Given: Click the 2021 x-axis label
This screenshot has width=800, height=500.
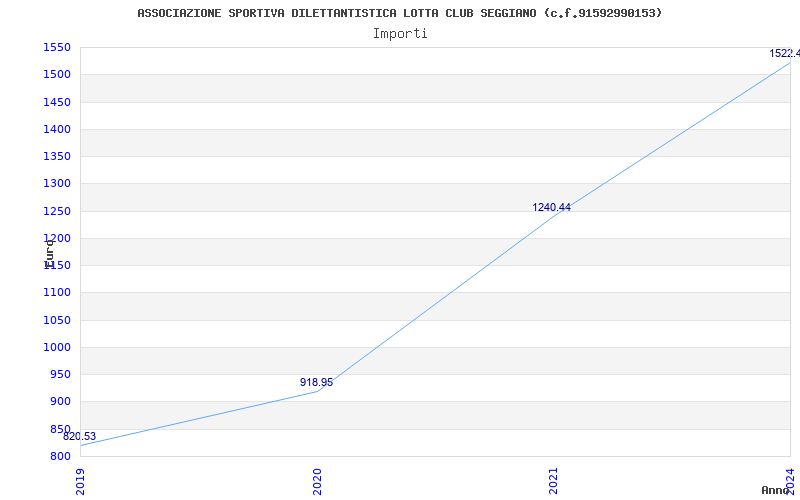Looking at the screenshot, I should point(554,481).
